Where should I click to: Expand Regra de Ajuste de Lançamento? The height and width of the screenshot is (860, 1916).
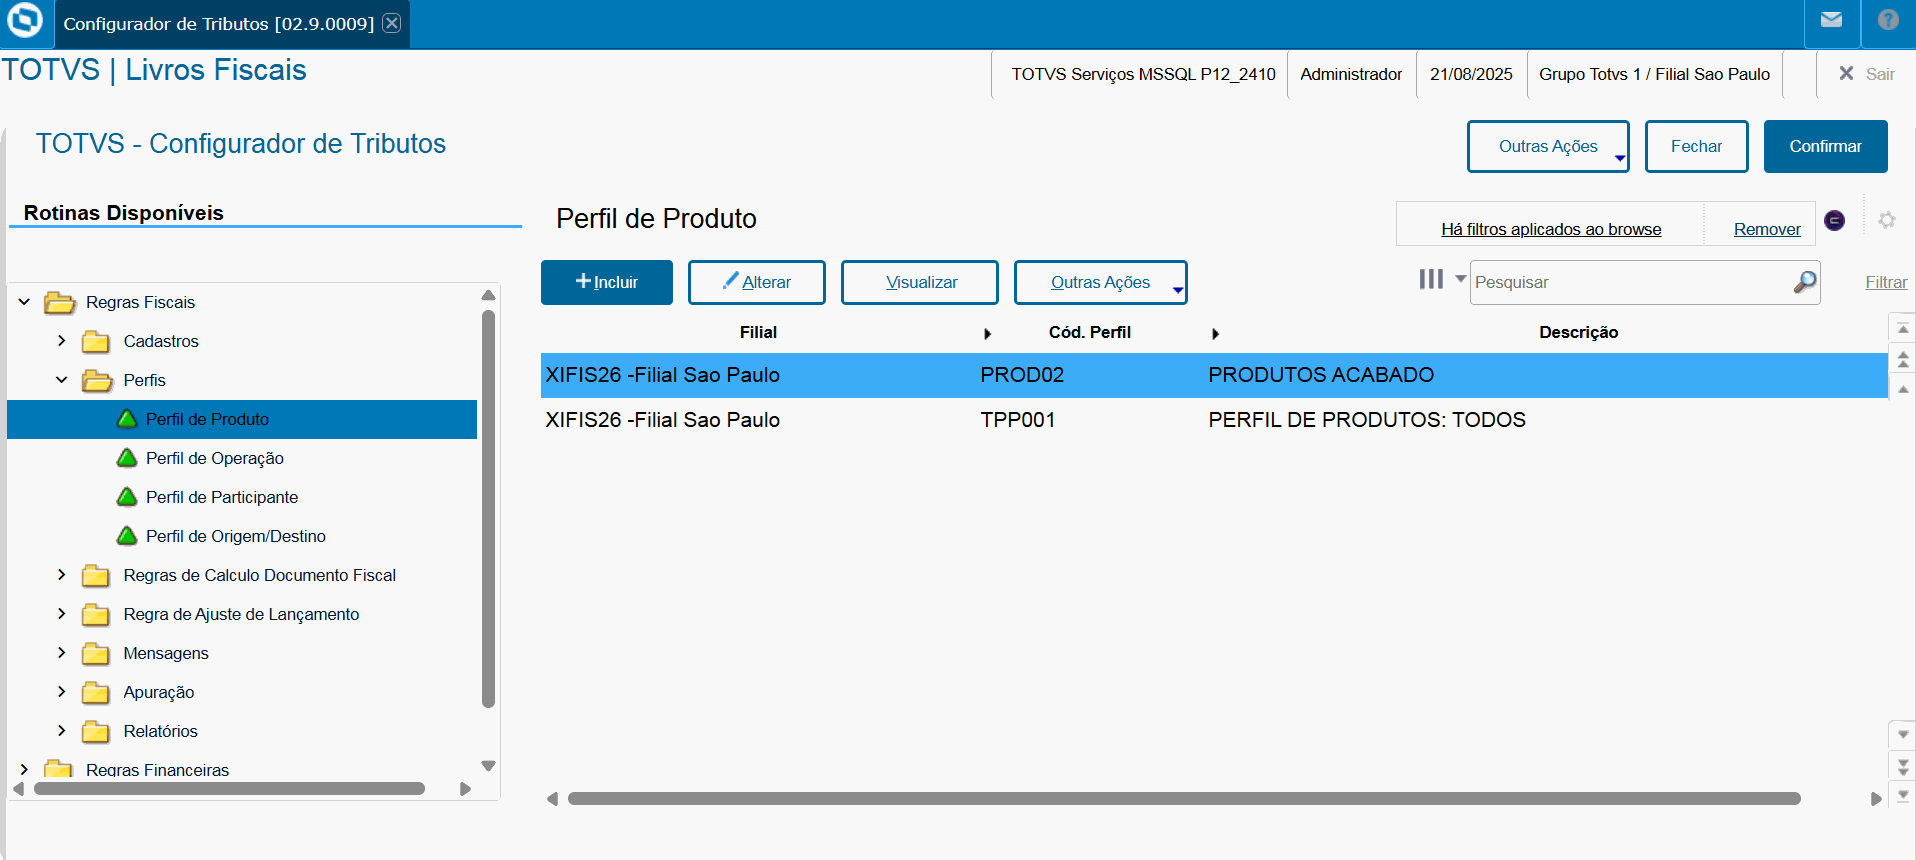point(62,614)
